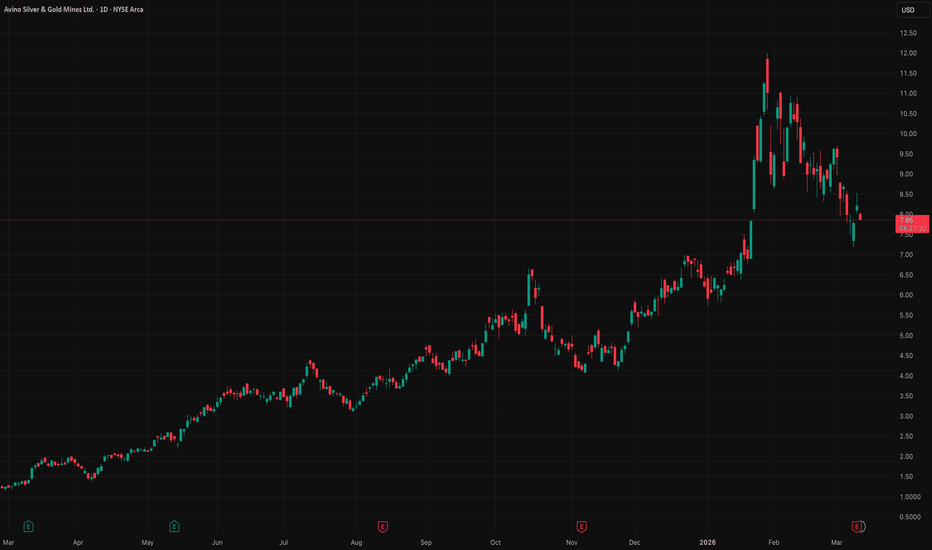Open the red earnings marker near November
Image resolution: width=932 pixels, height=550 pixels.
[581, 526]
